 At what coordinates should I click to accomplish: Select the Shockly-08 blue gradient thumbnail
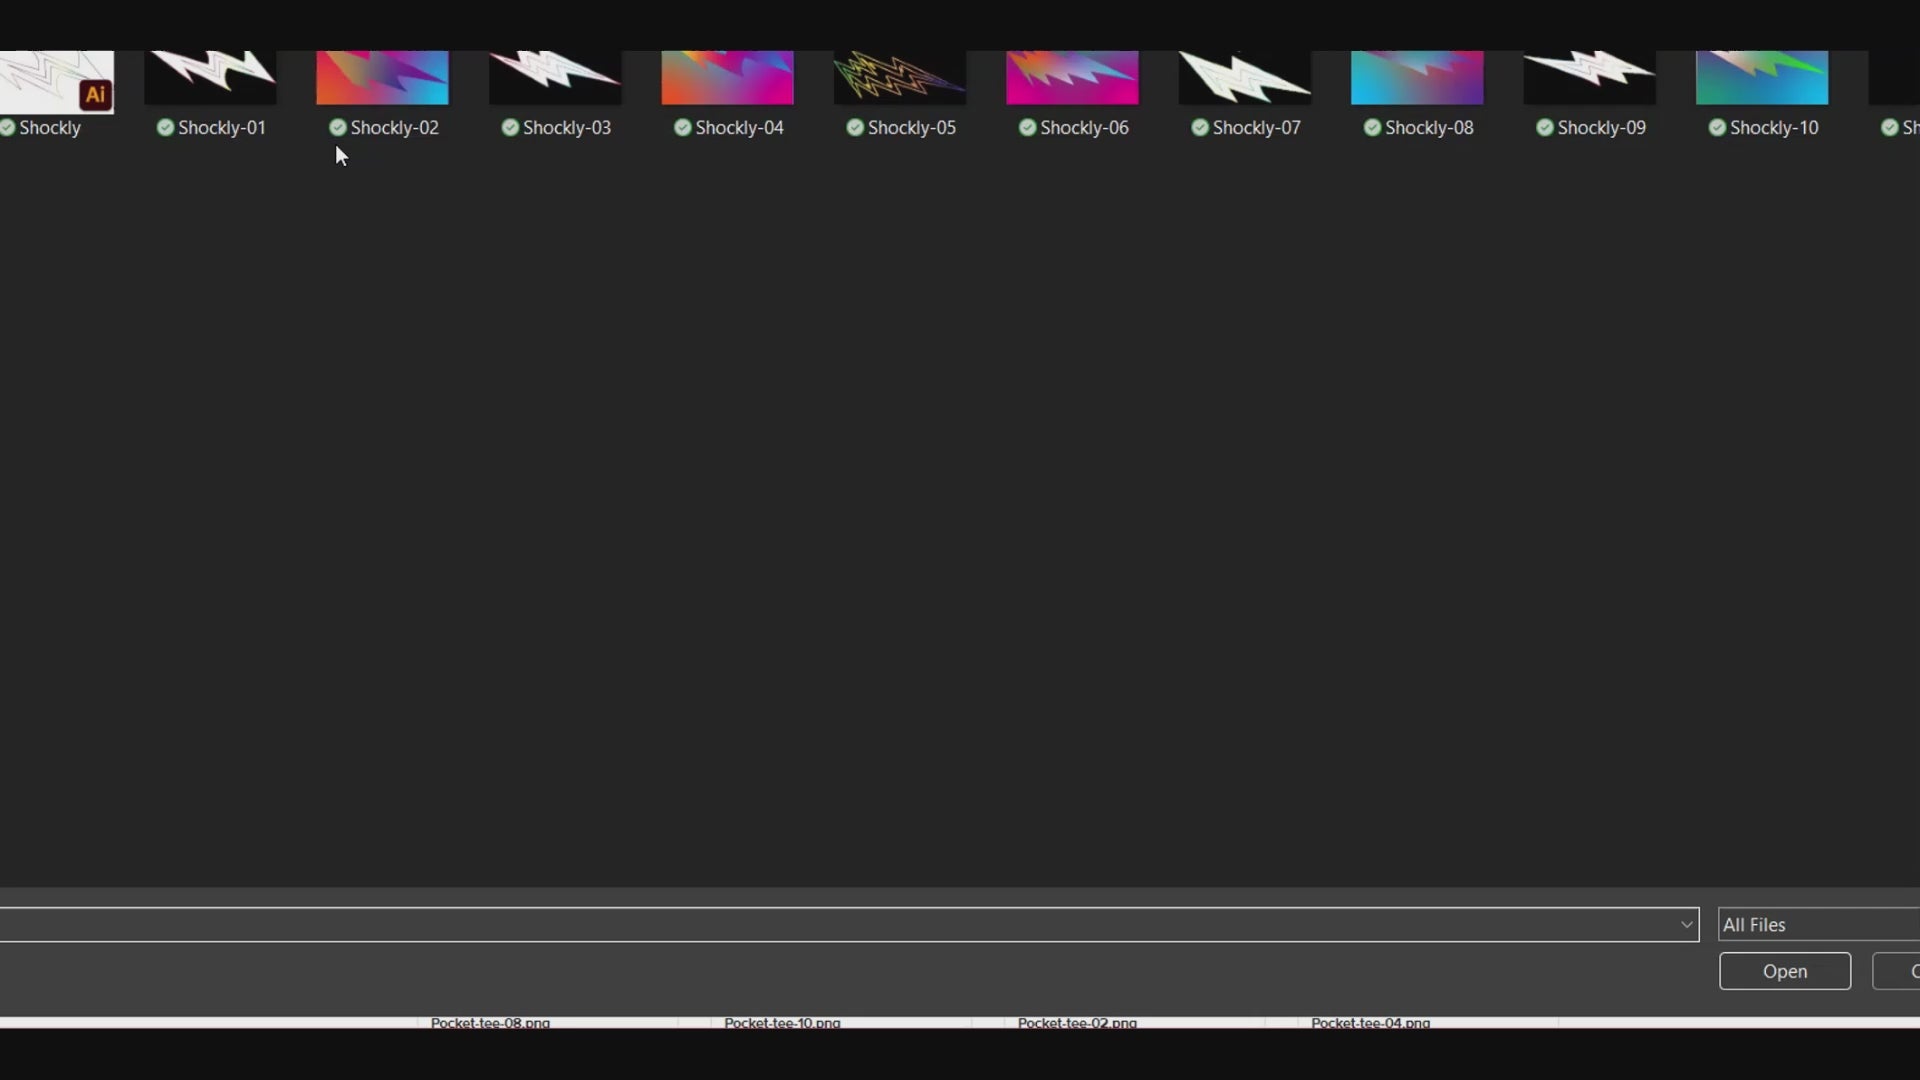1417,77
